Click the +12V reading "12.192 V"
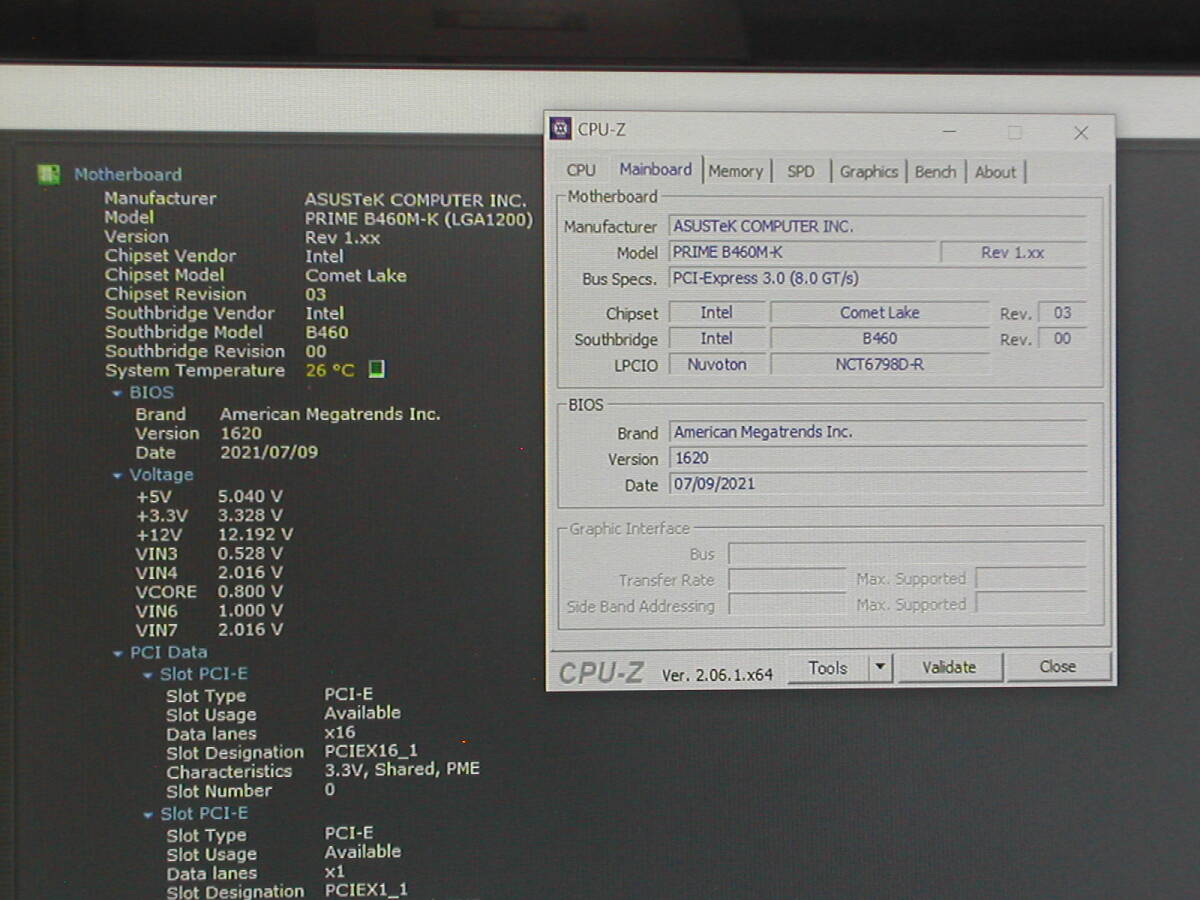This screenshot has height=900, width=1200. (x=256, y=535)
